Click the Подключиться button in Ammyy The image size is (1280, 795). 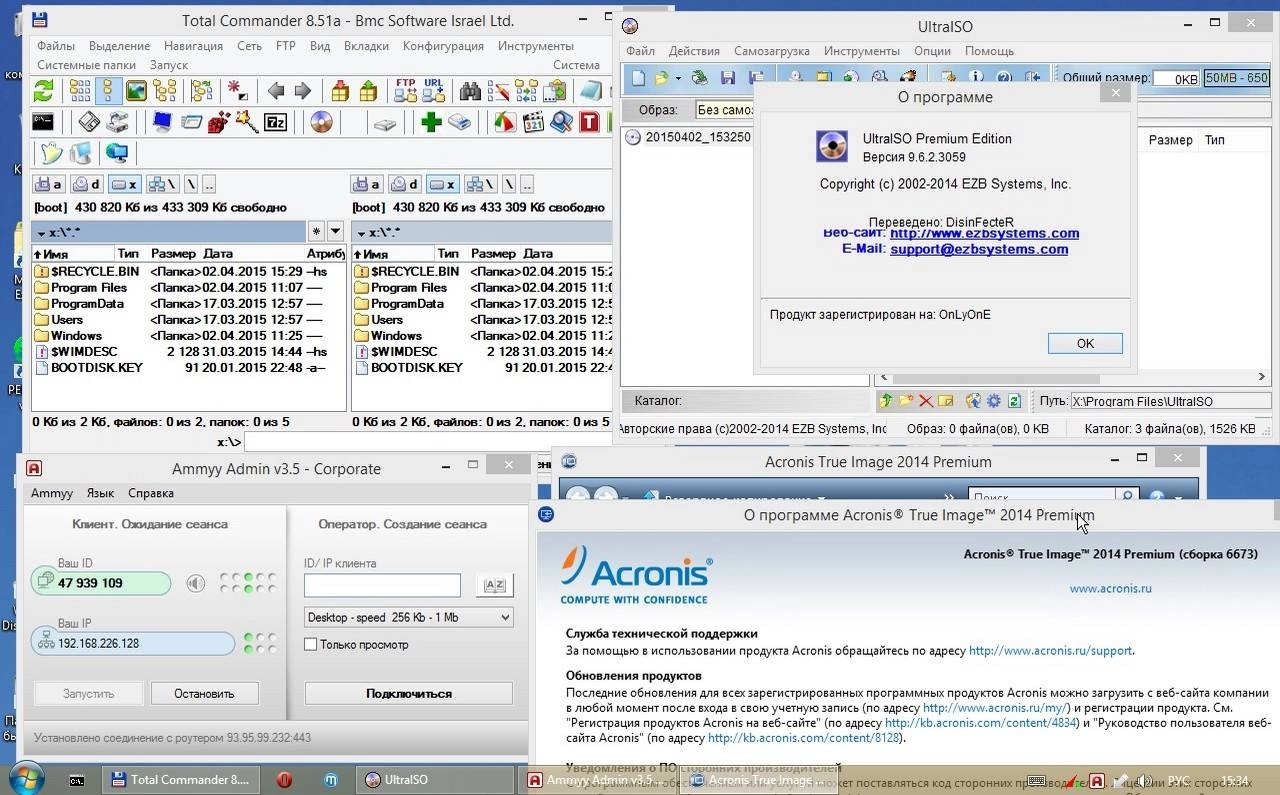point(408,693)
